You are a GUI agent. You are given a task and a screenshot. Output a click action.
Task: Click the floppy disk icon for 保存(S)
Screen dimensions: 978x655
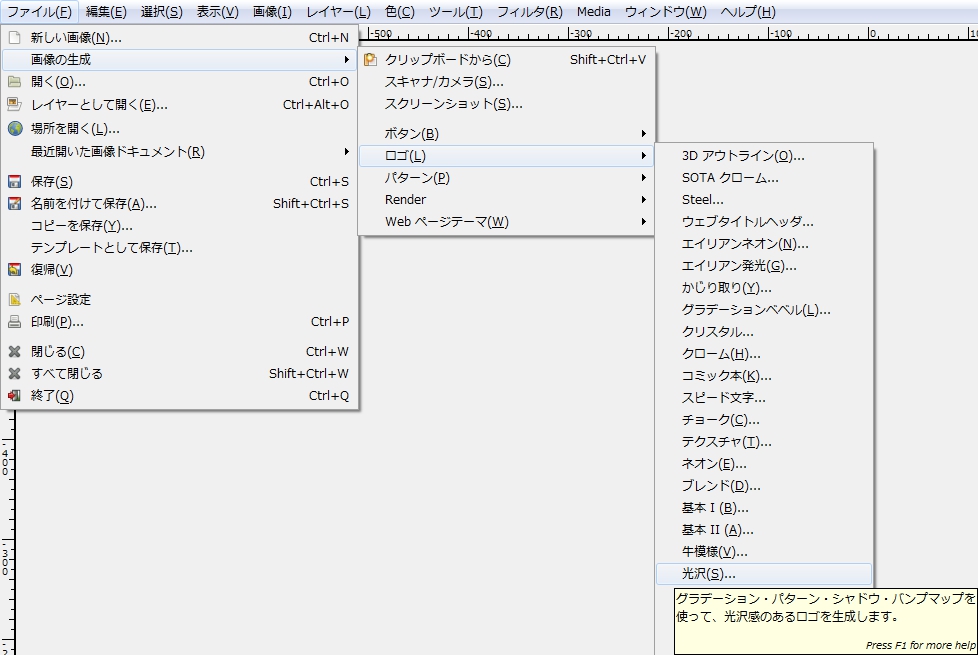point(14,182)
